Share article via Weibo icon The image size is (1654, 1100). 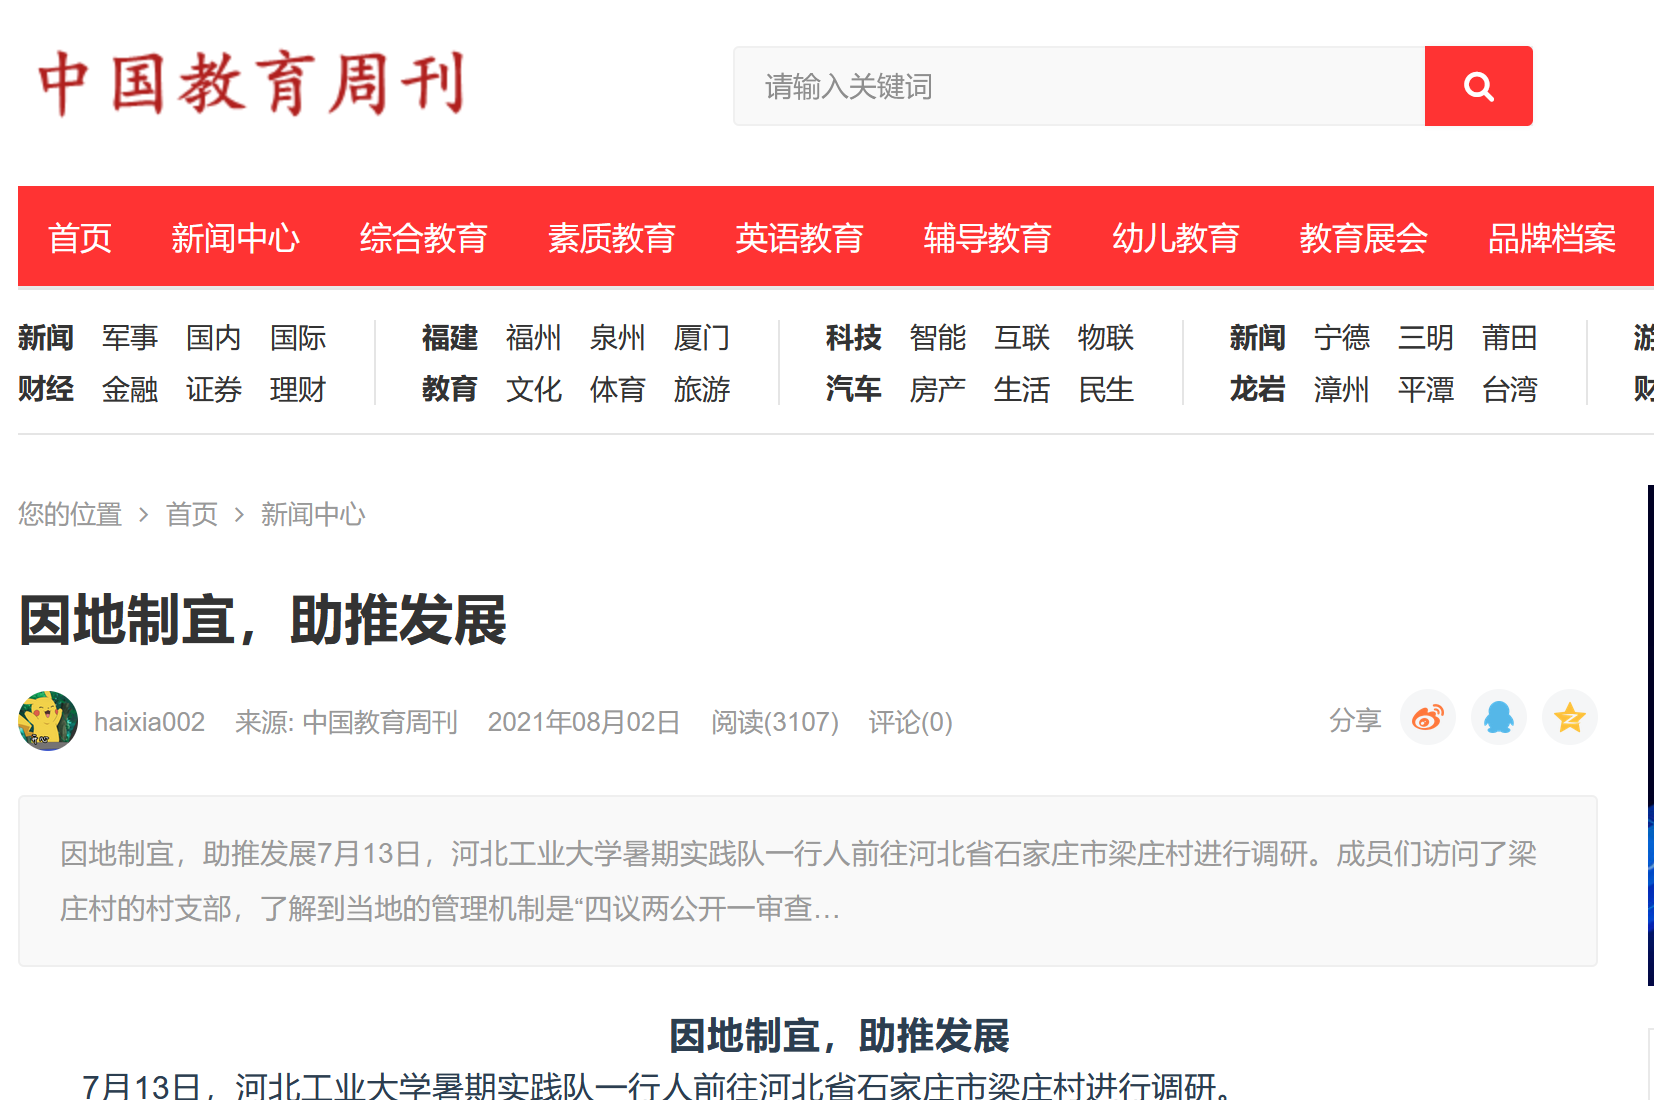pos(1427,718)
